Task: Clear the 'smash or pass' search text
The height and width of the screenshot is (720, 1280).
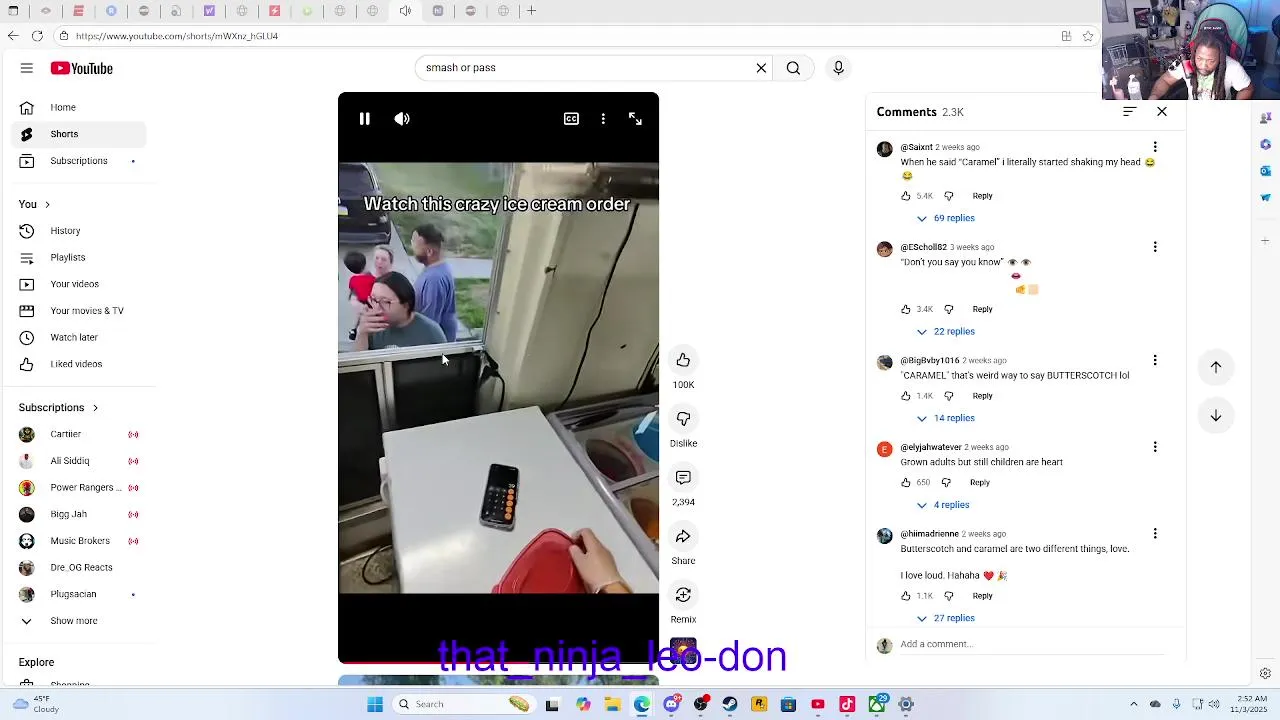Action: (x=761, y=68)
